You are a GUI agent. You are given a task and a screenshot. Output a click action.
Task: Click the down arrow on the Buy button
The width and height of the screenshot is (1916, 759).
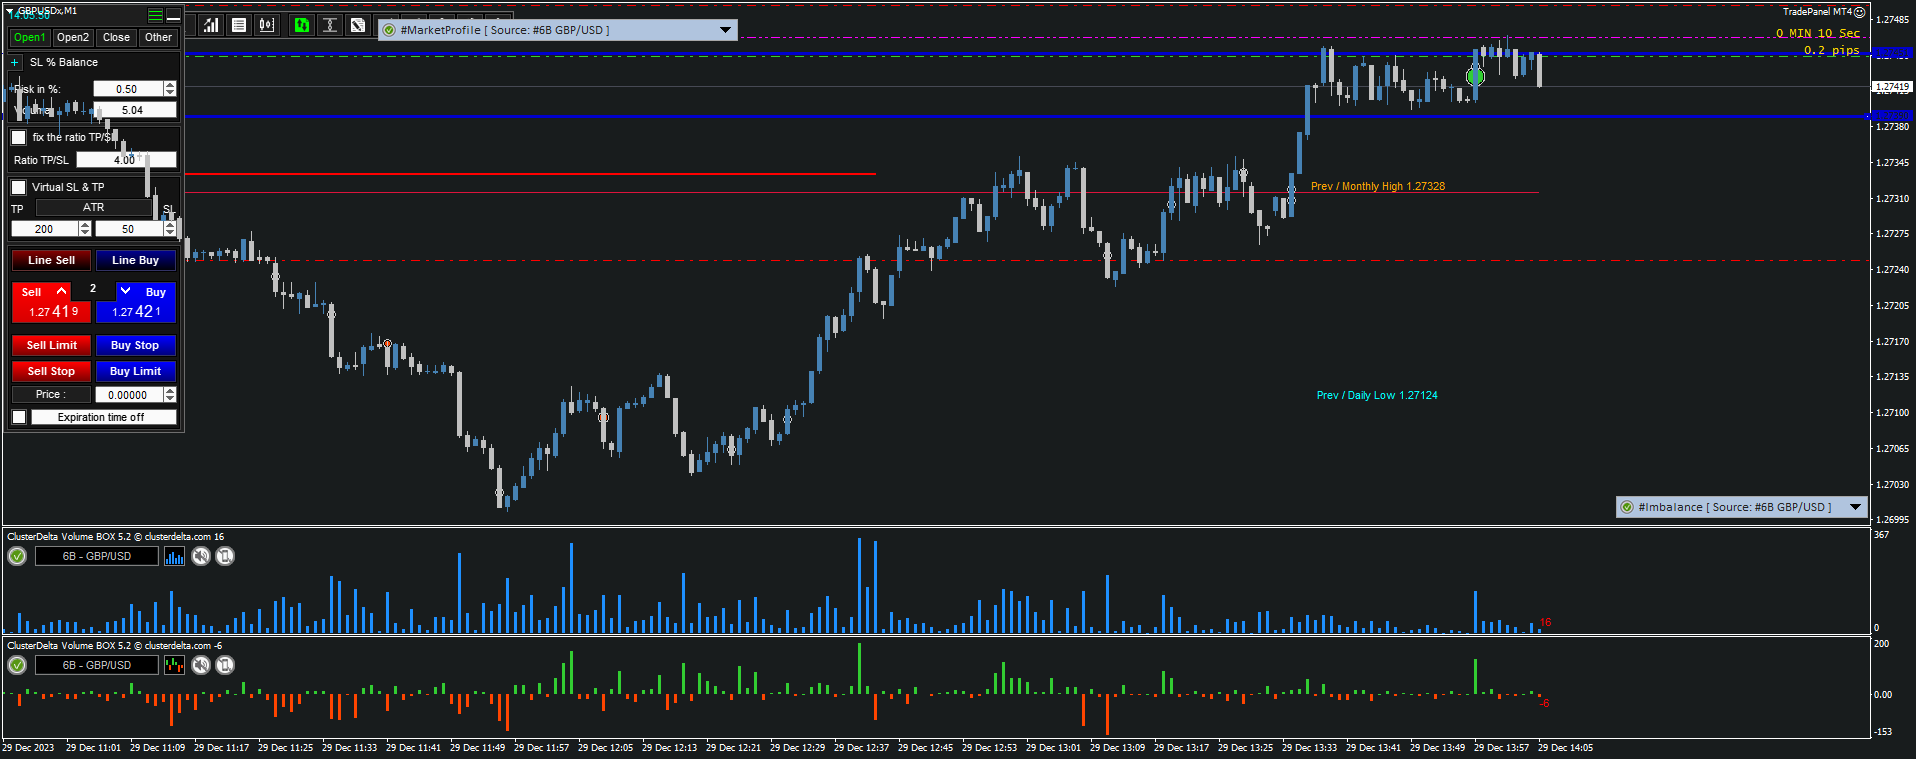[125, 291]
